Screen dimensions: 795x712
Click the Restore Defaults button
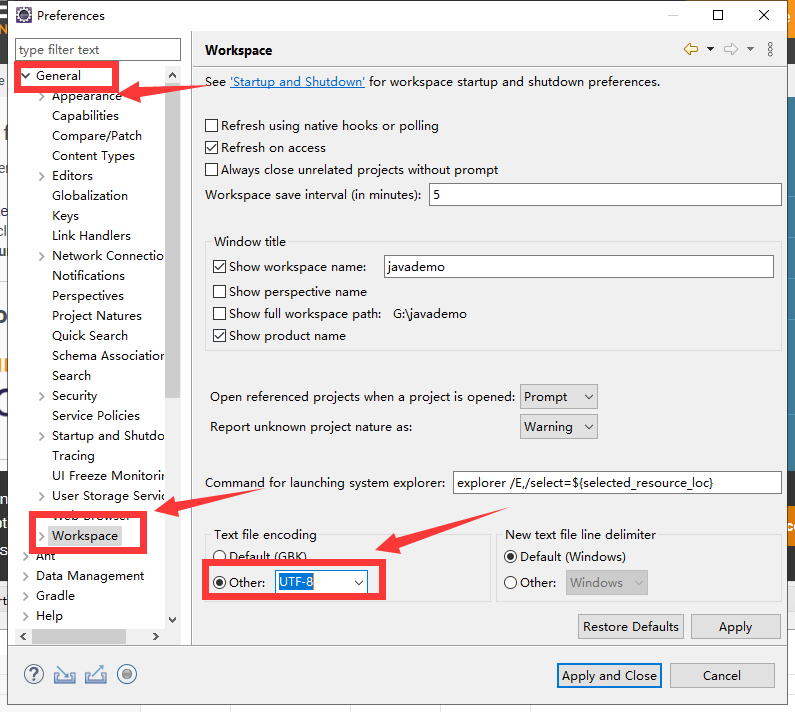pos(631,627)
